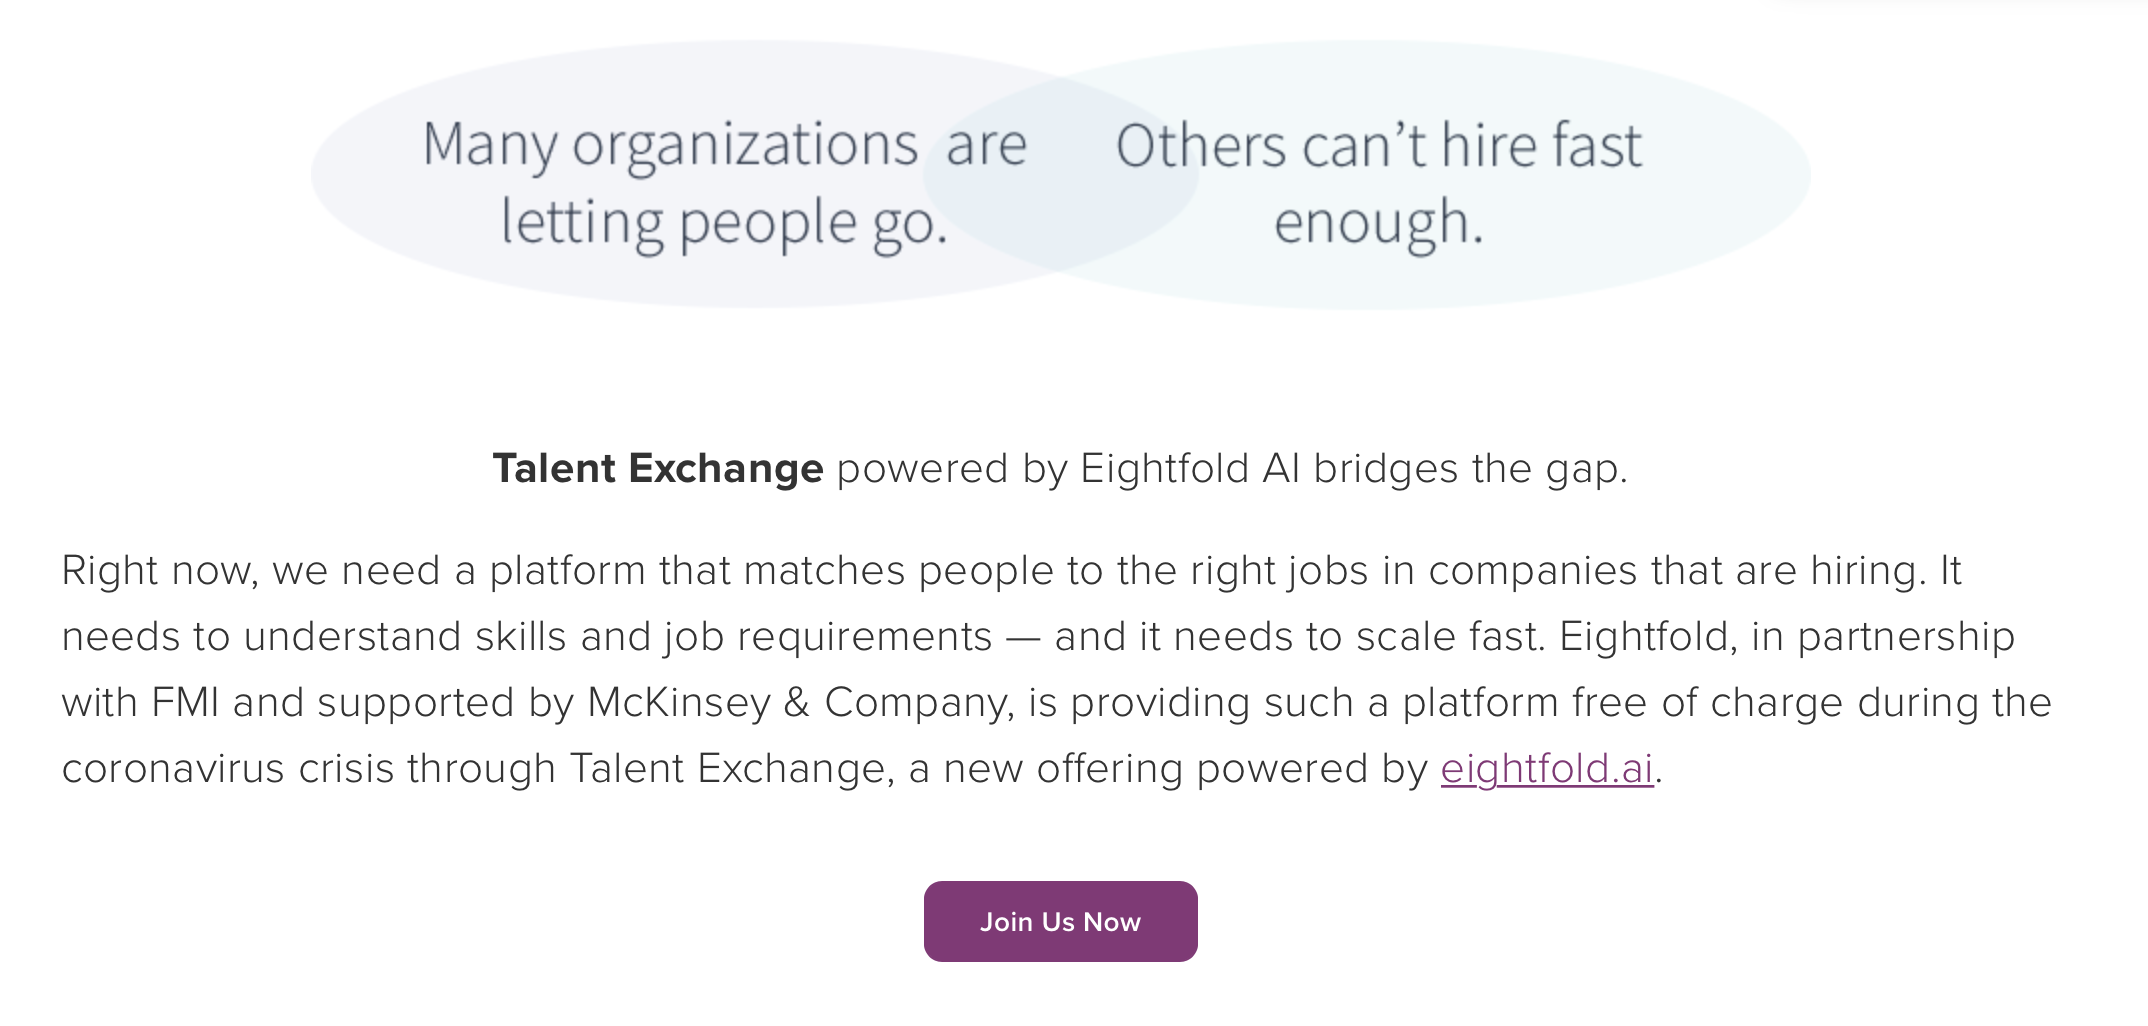This screenshot has width=2148, height=1026.
Task: Open the eightfold.ai link
Action: pos(1547,769)
